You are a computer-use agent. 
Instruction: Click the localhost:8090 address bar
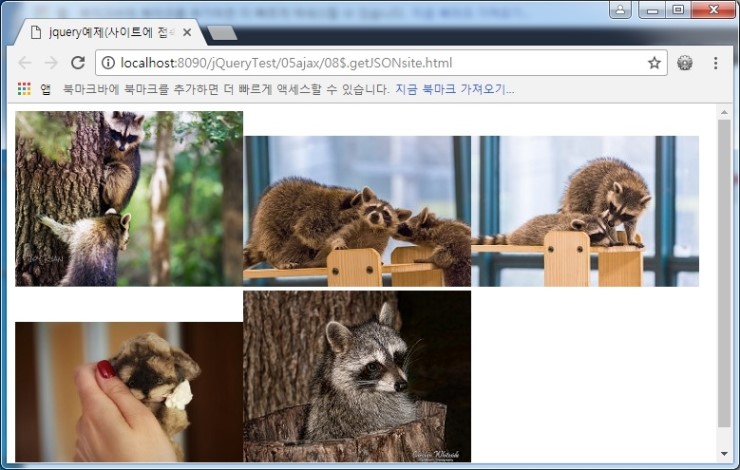(x=380, y=63)
